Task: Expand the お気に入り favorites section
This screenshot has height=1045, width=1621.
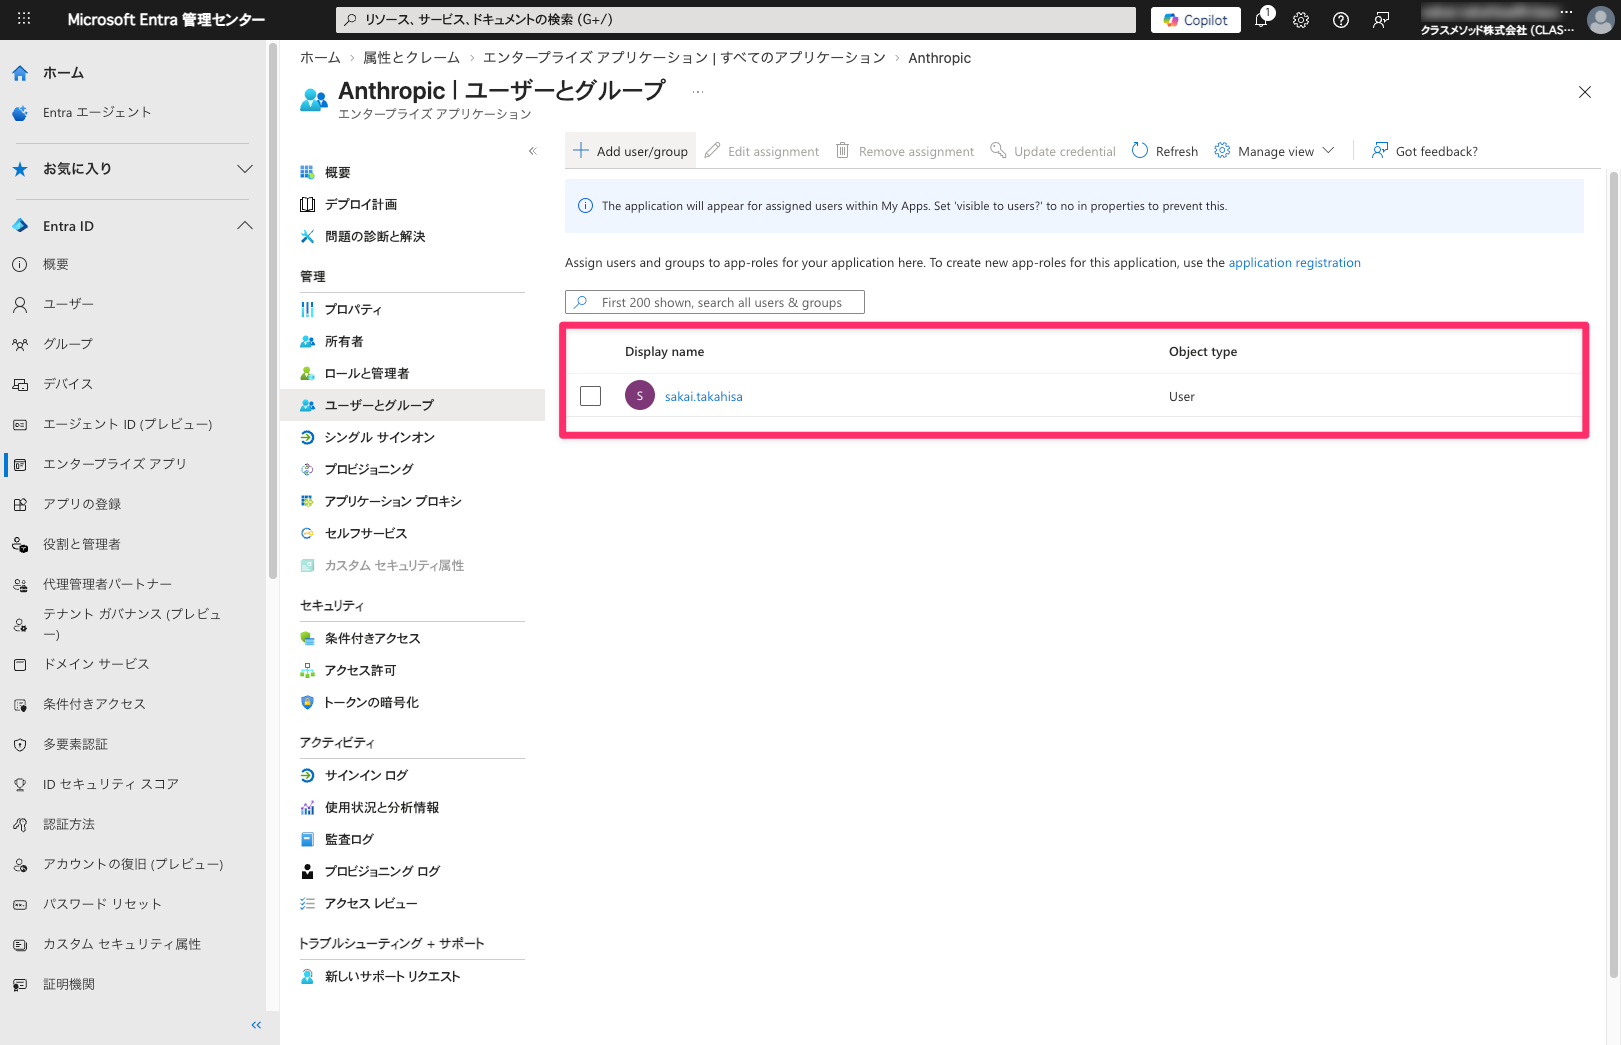Action: [x=244, y=169]
